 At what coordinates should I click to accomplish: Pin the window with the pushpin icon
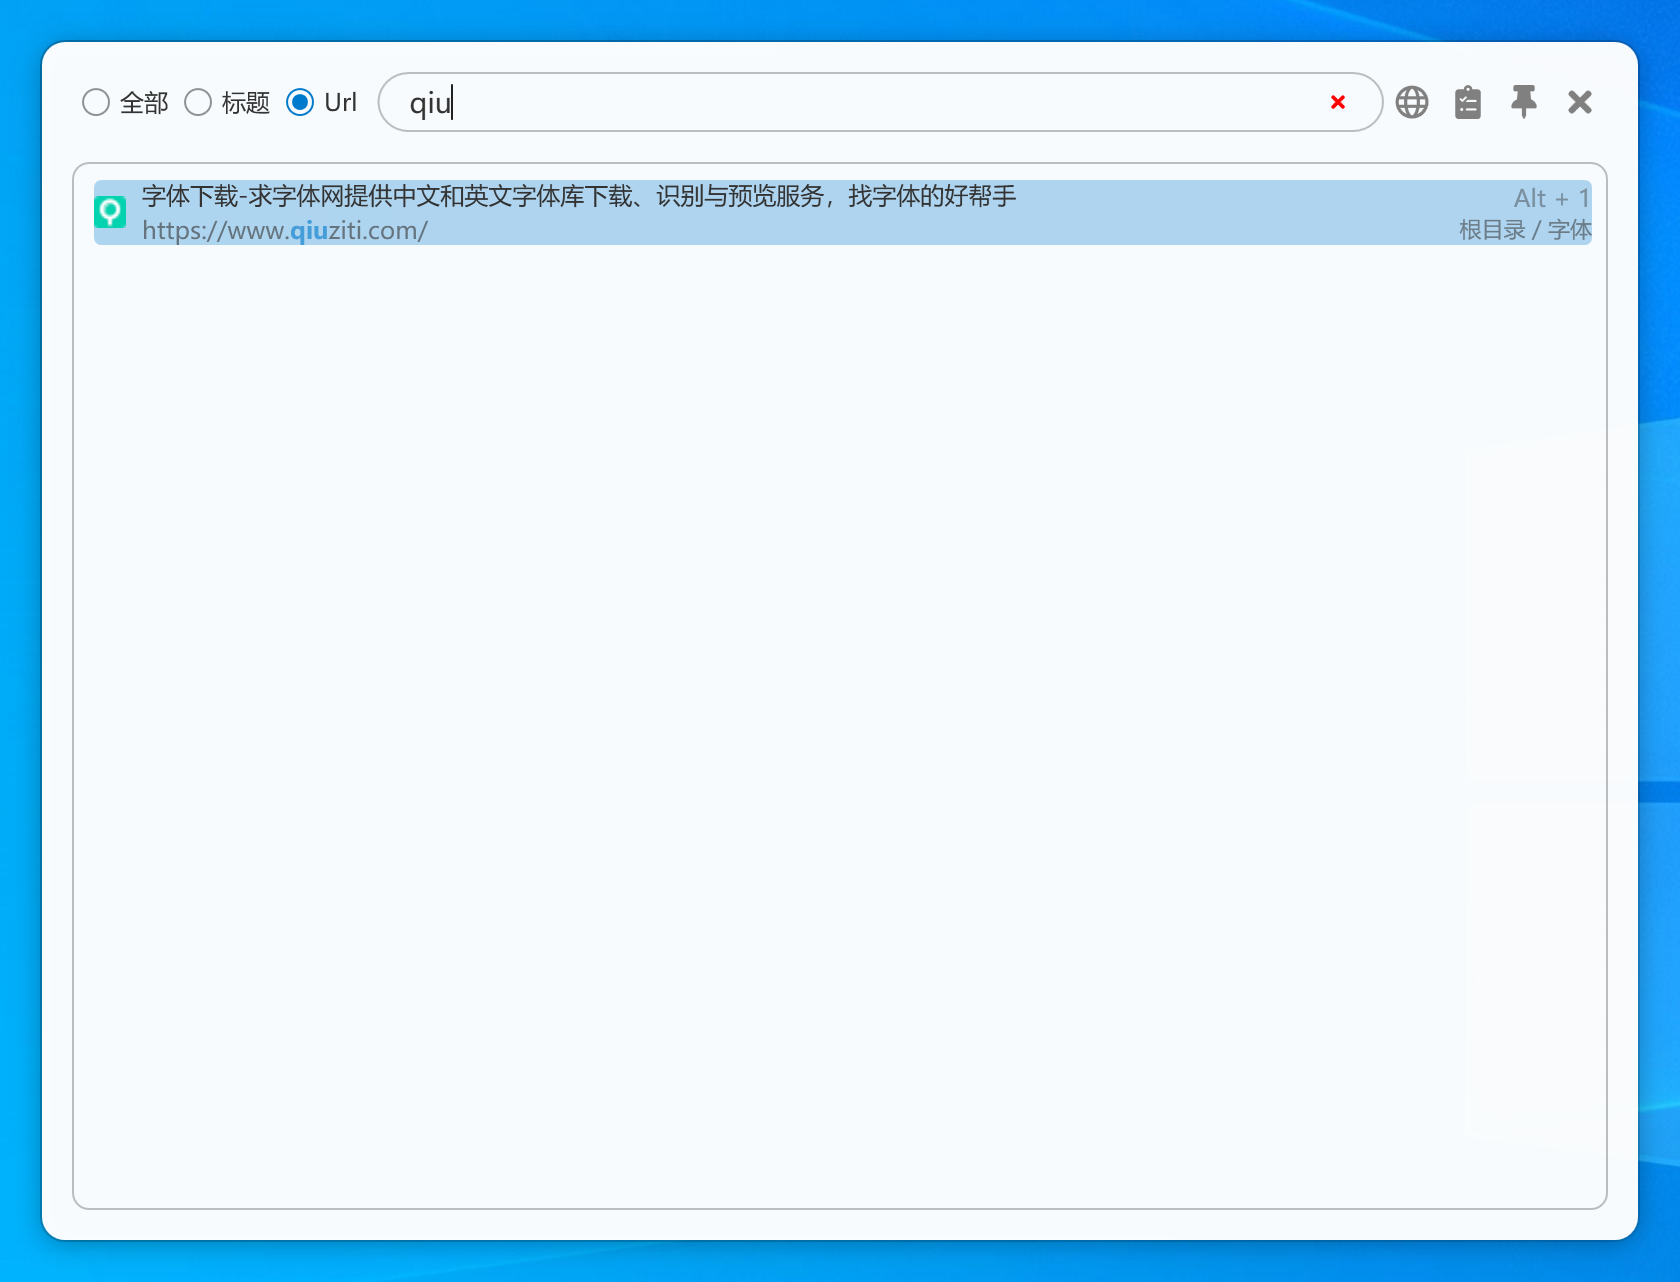(1524, 102)
